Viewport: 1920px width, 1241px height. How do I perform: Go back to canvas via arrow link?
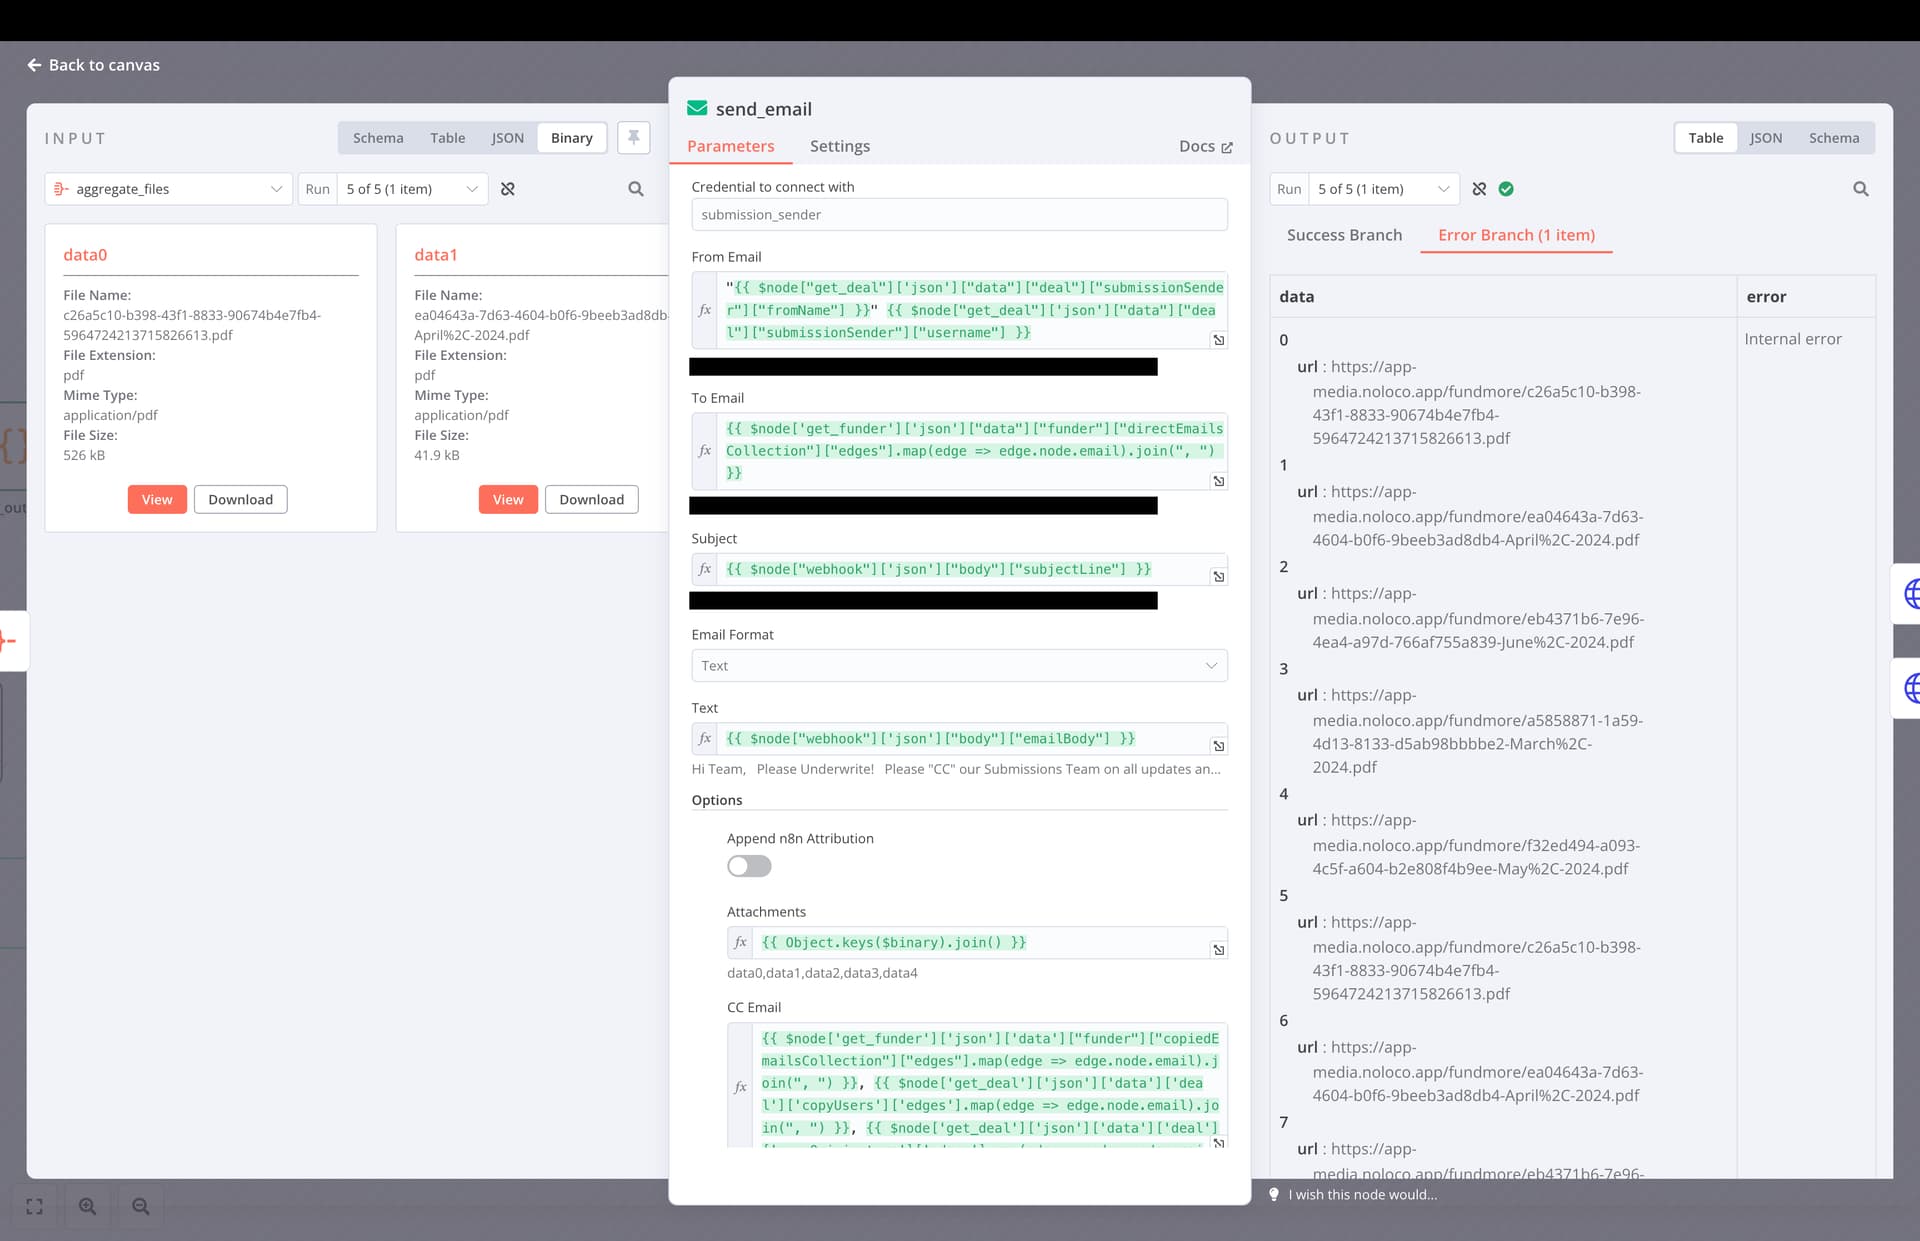click(93, 65)
